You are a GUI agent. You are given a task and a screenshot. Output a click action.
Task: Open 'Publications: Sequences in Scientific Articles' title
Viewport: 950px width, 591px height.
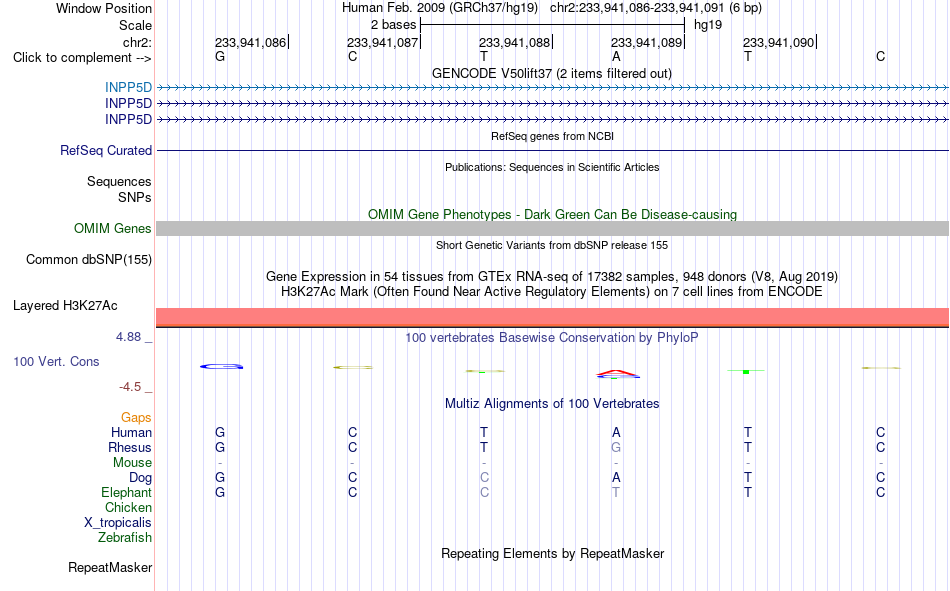point(552,167)
